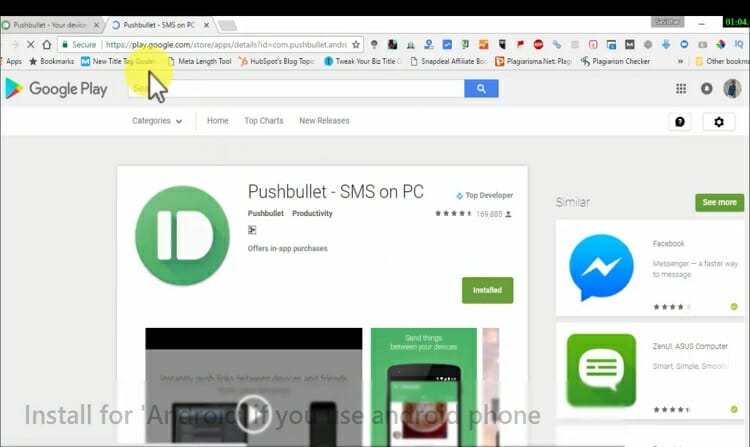
Task: Click the colorful pinwheel extension icon
Action: (x=721, y=44)
